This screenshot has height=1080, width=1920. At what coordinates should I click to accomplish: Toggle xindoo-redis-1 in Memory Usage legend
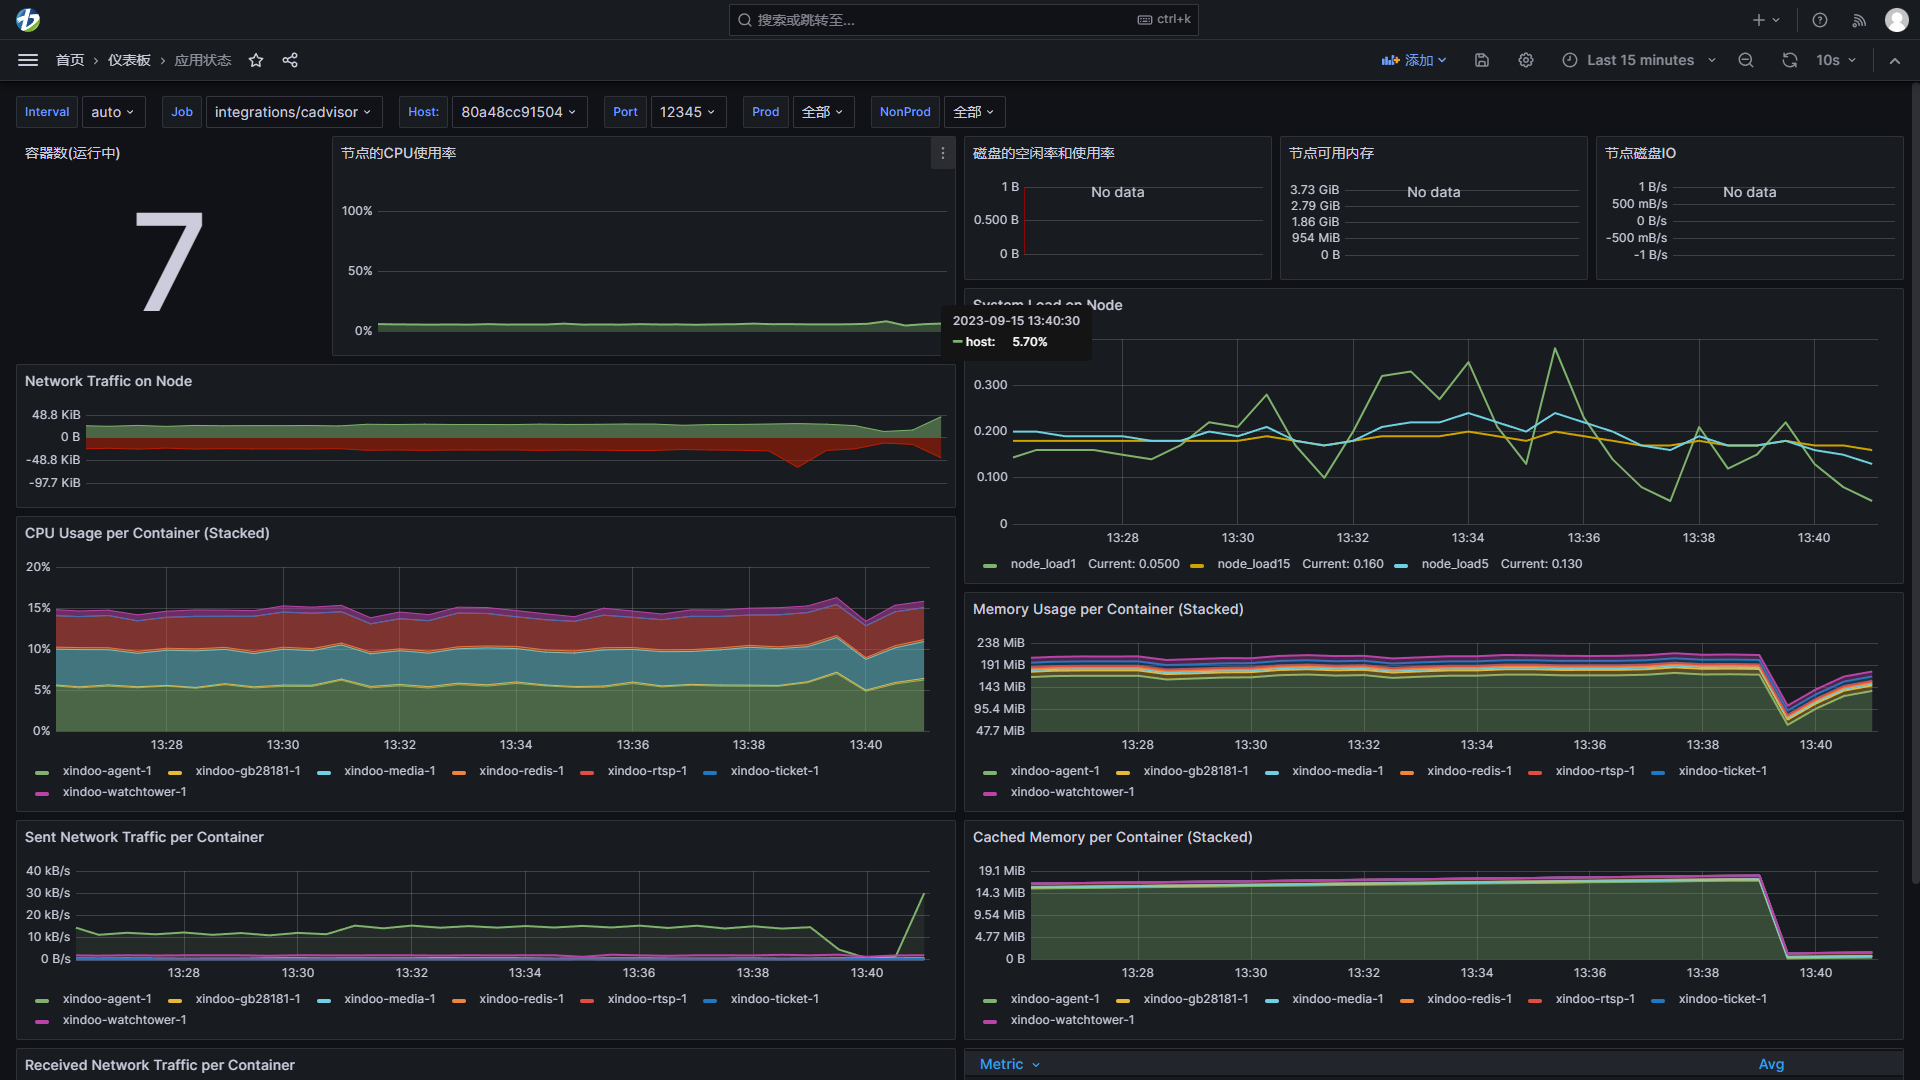pos(1469,771)
